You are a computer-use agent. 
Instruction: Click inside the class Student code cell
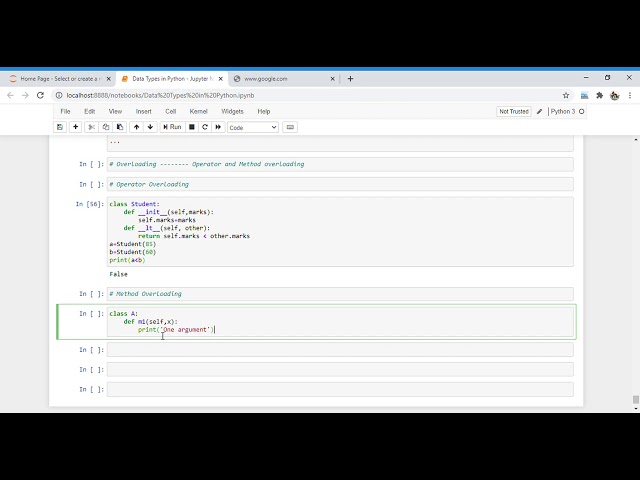(x=340, y=232)
